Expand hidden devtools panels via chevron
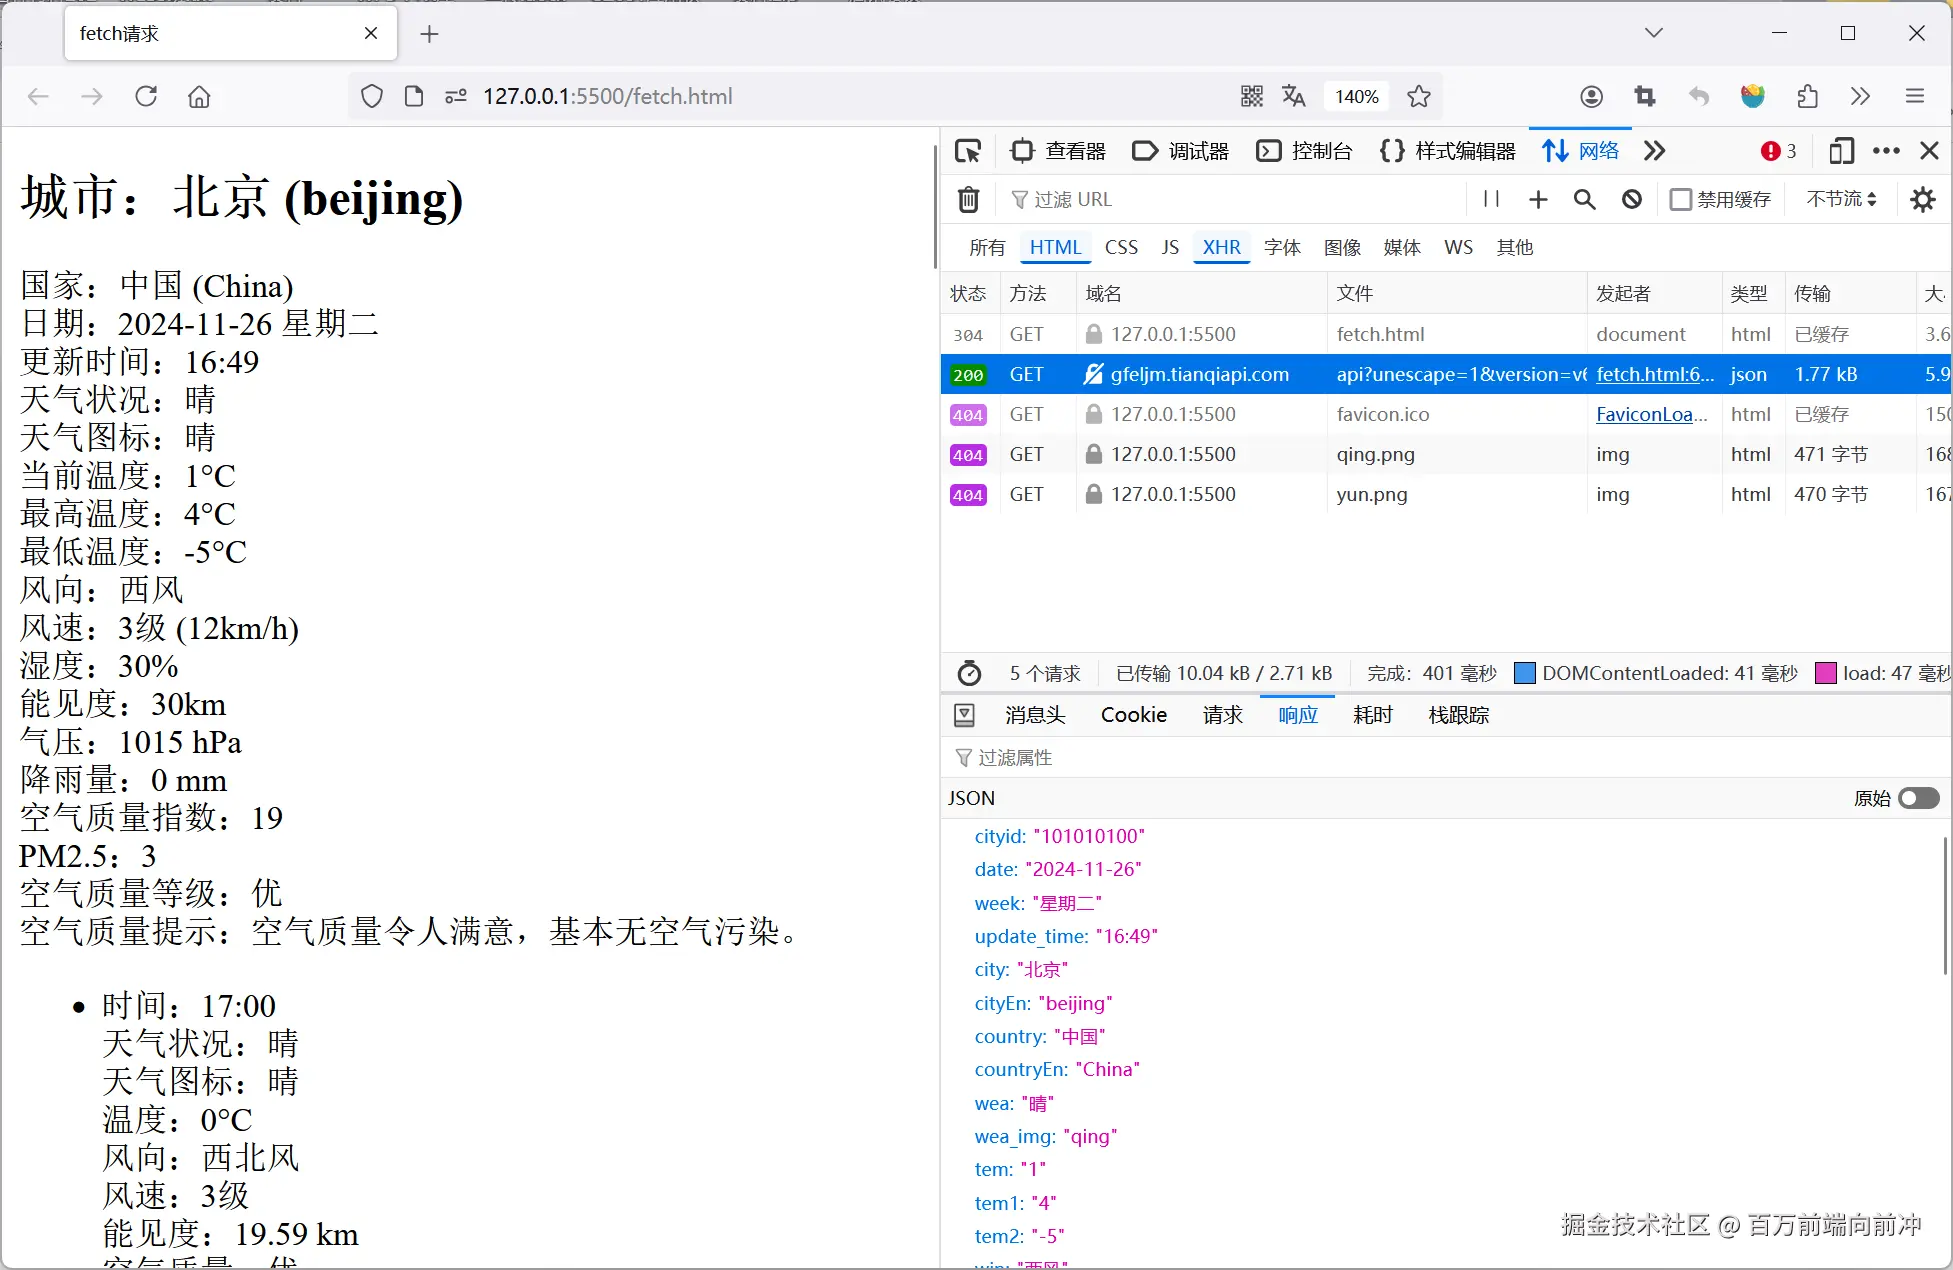 point(1654,150)
